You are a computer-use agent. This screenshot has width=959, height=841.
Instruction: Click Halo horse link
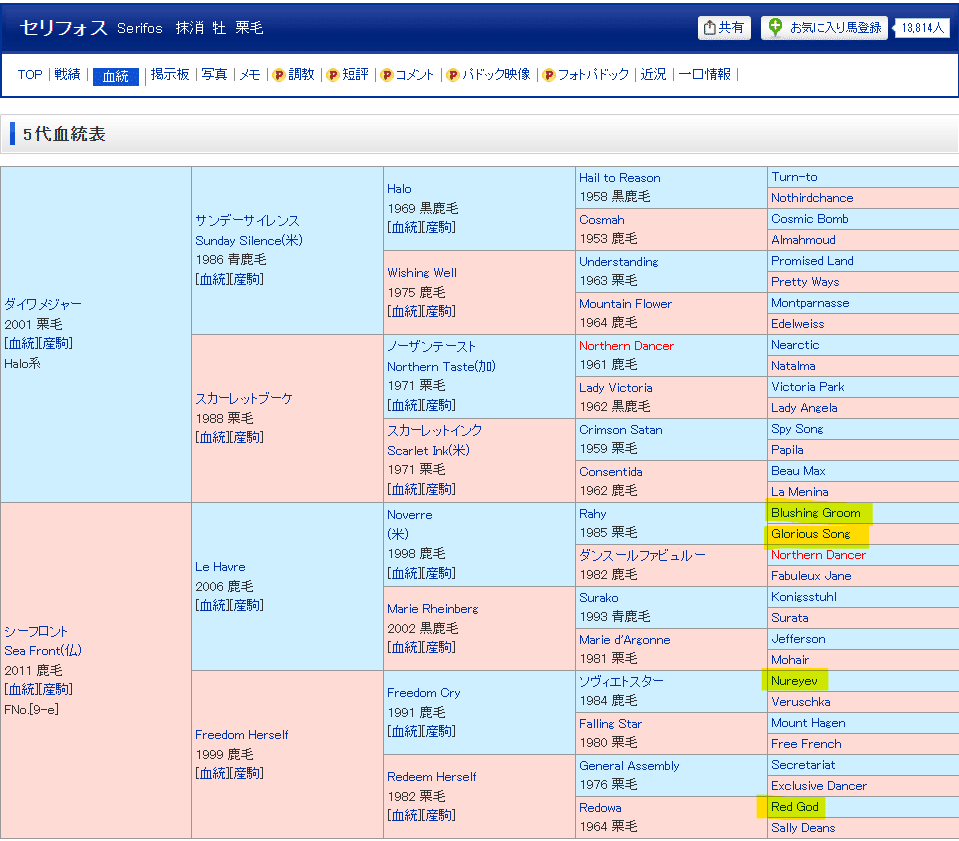tap(399, 189)
